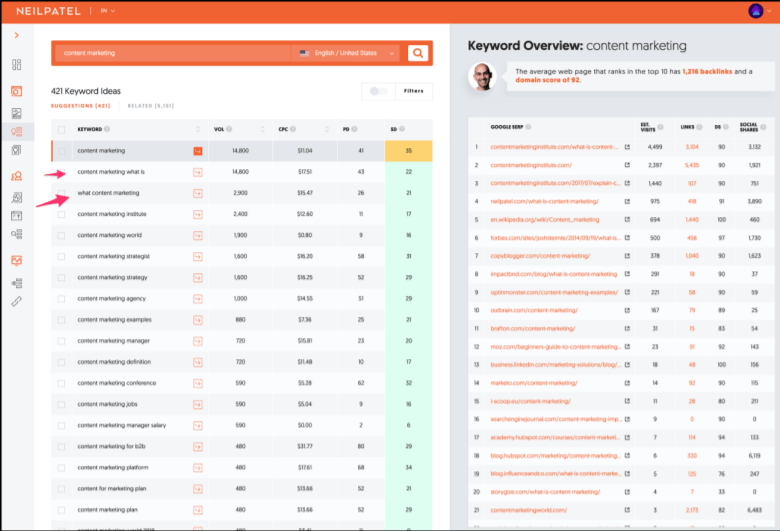Sort by the VOL column arrows
Image resolution: width=780 pixels, height=531 pixels.
point(262,129)
